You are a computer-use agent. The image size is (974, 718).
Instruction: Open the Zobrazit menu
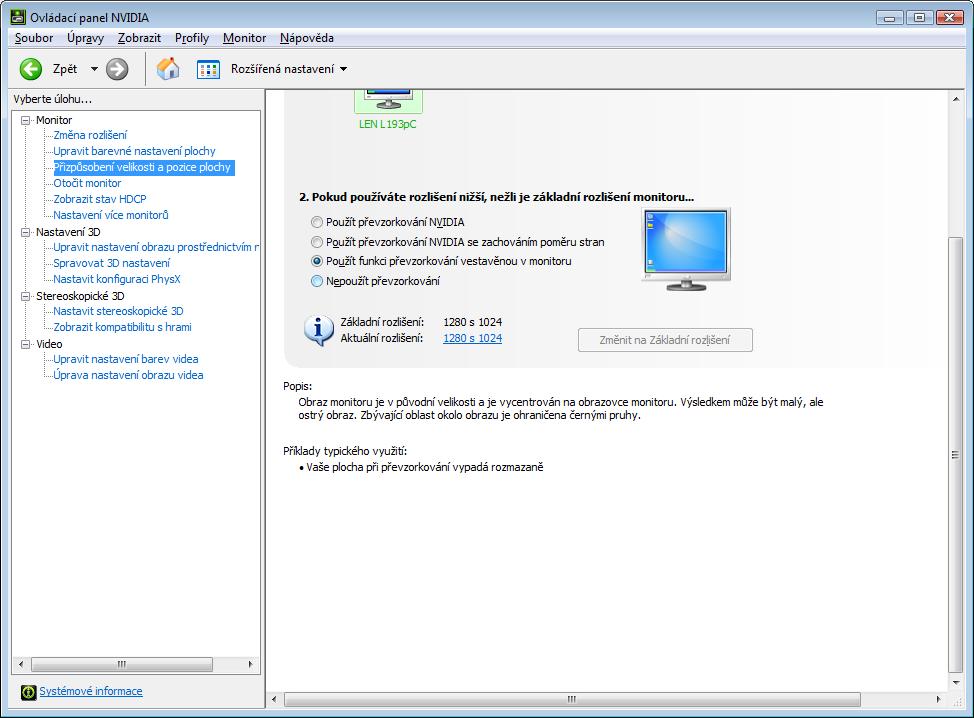pos(139,38)
